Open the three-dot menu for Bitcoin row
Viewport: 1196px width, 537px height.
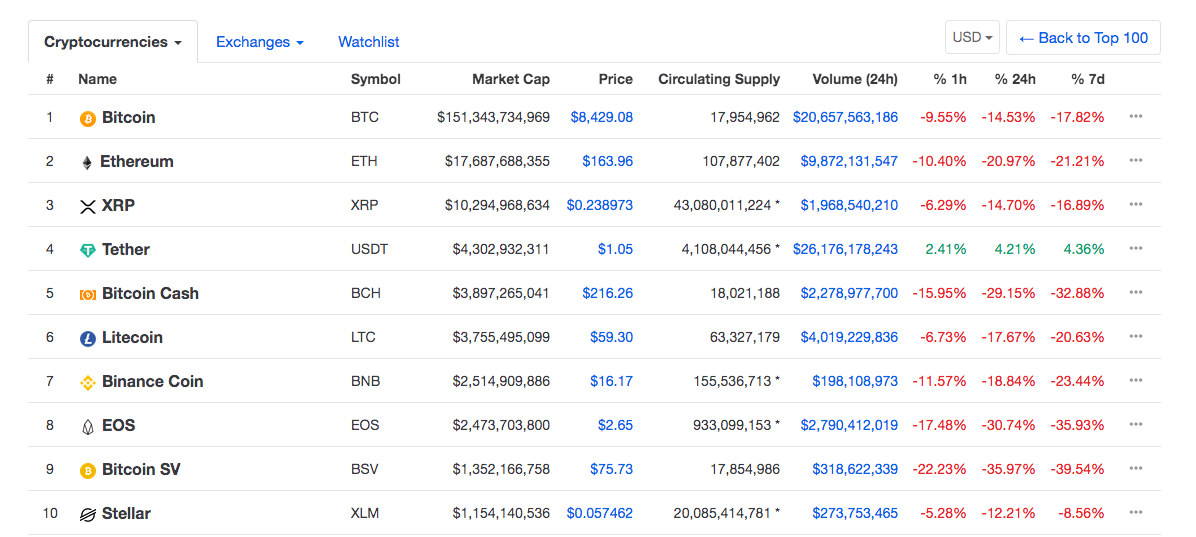click(x=1136, y=117)
